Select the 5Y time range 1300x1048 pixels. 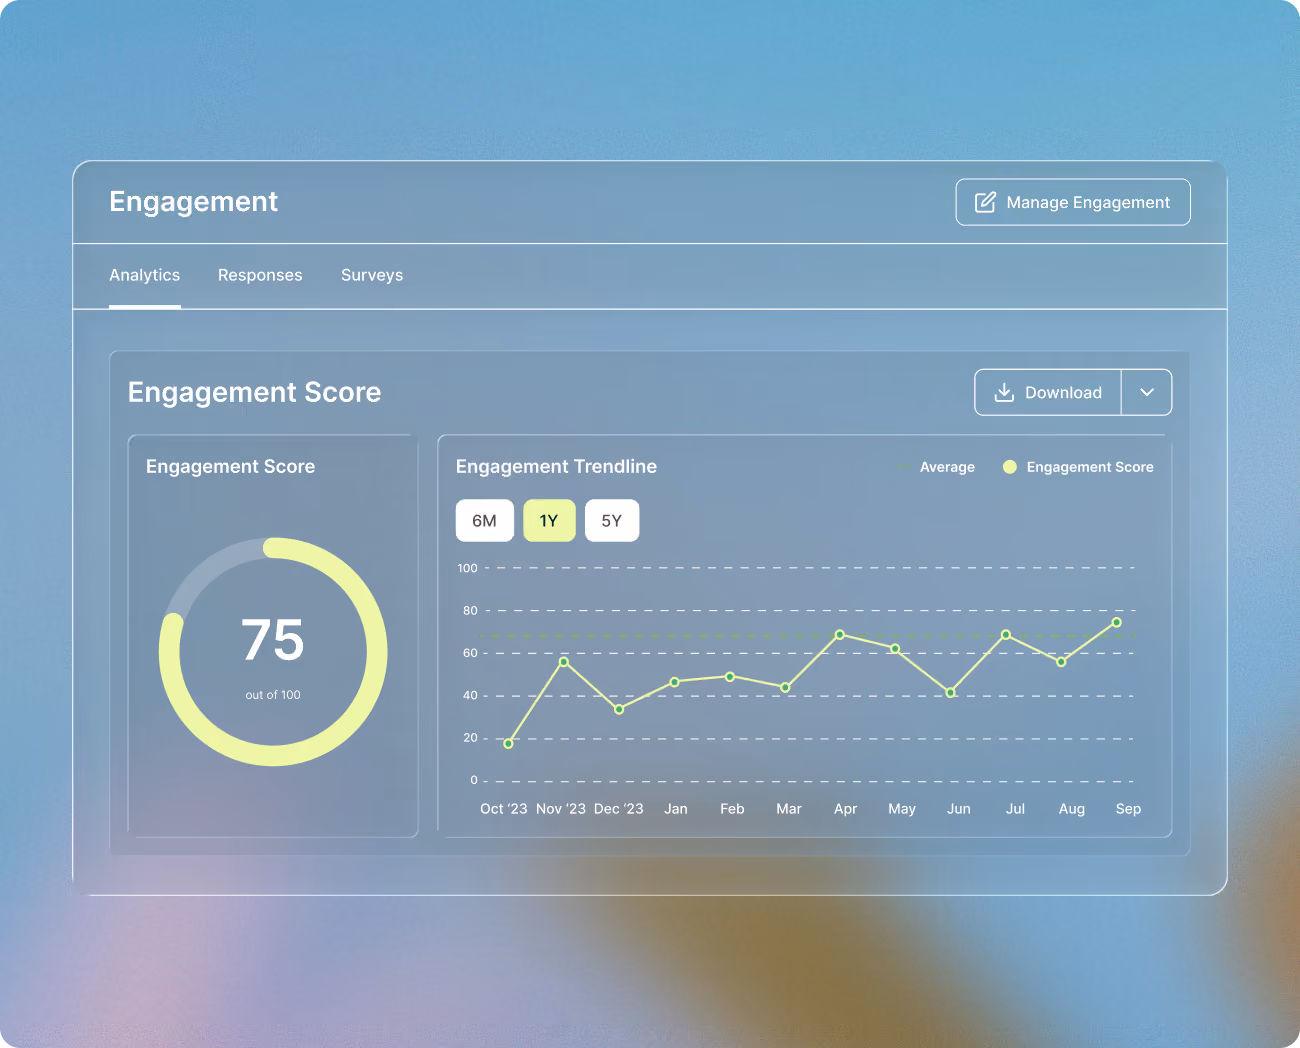click(612, 520)
